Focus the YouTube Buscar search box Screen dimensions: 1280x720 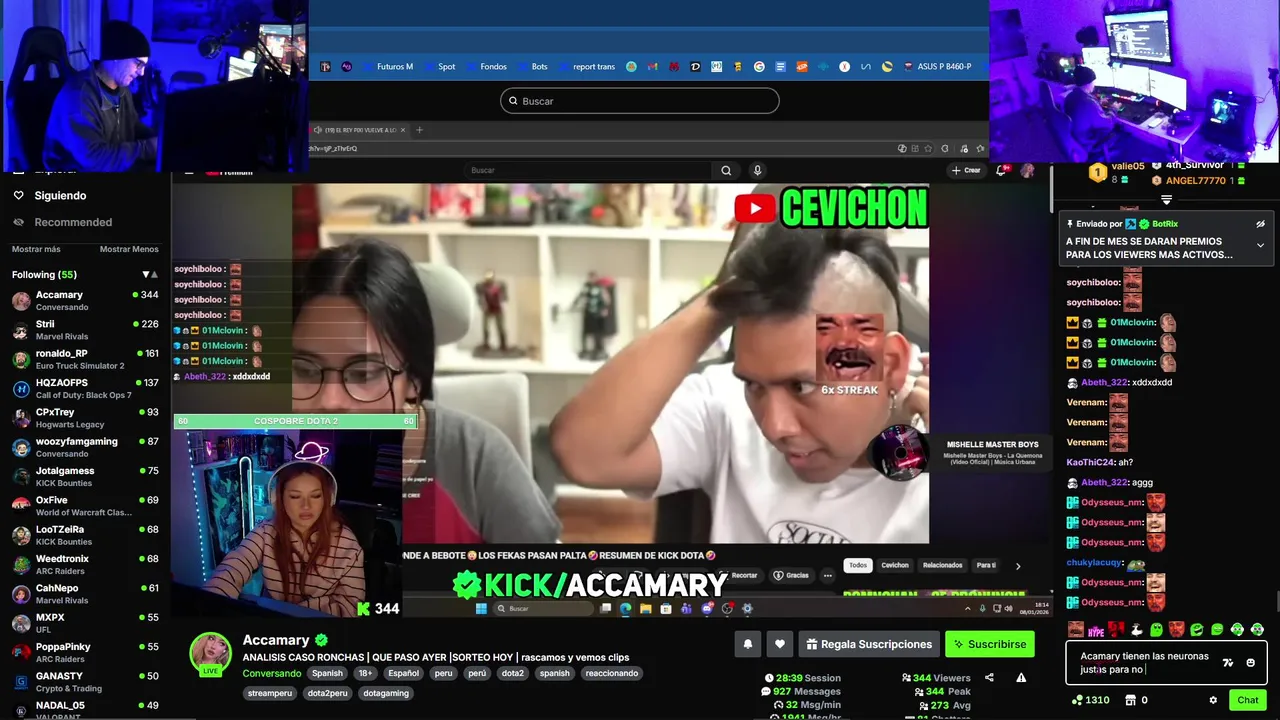[590, 170]
